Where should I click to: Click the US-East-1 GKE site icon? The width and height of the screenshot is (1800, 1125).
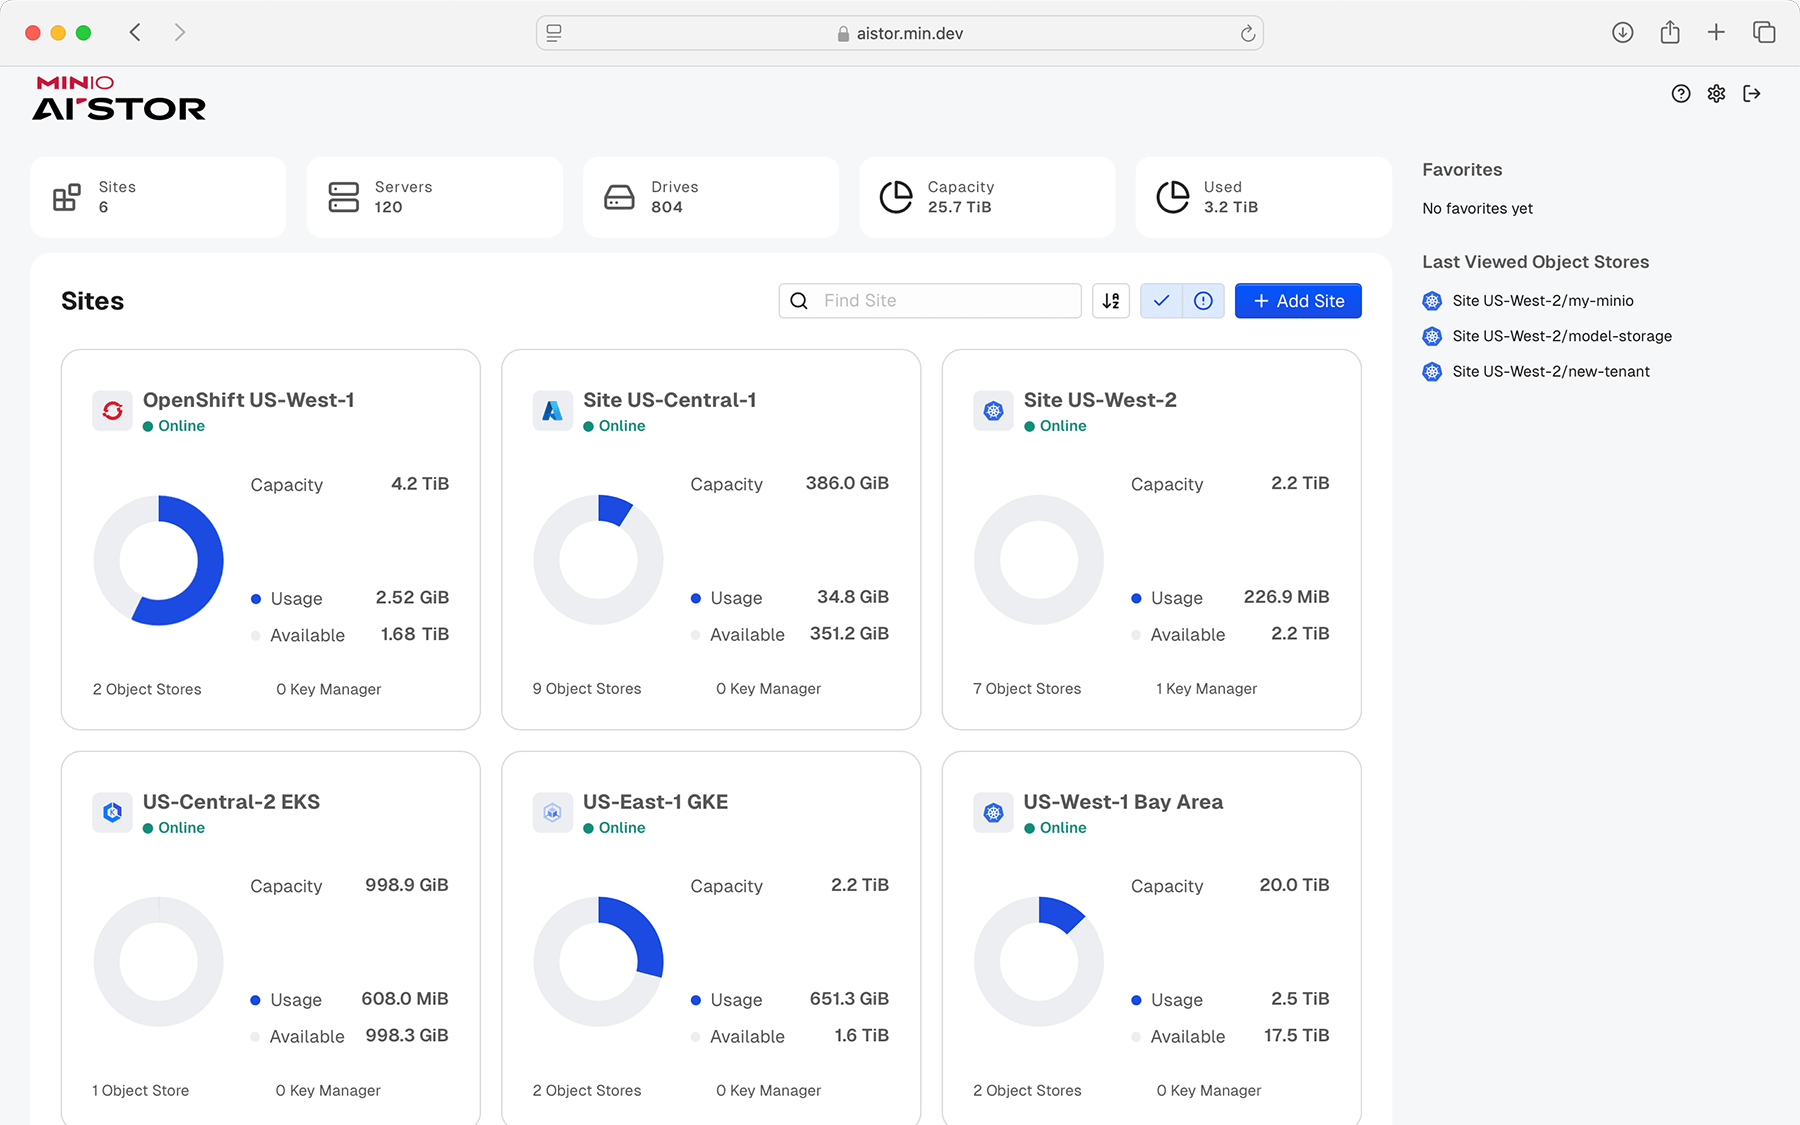(x=553, y=813)
